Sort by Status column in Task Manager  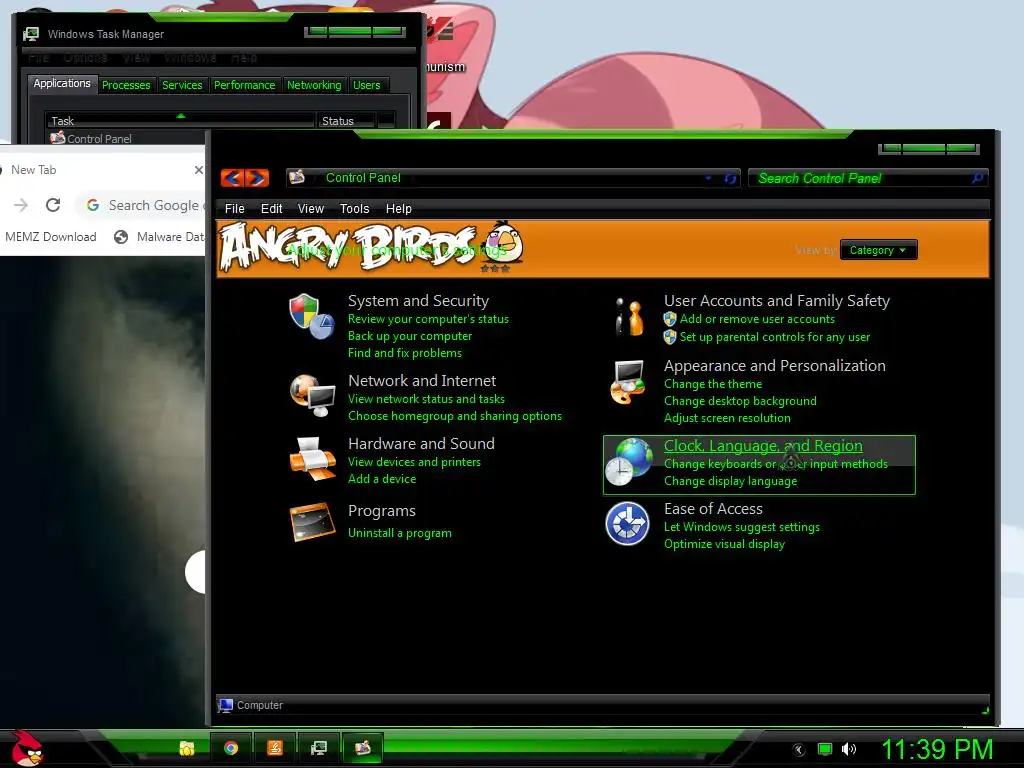click(x=345, y=121)
